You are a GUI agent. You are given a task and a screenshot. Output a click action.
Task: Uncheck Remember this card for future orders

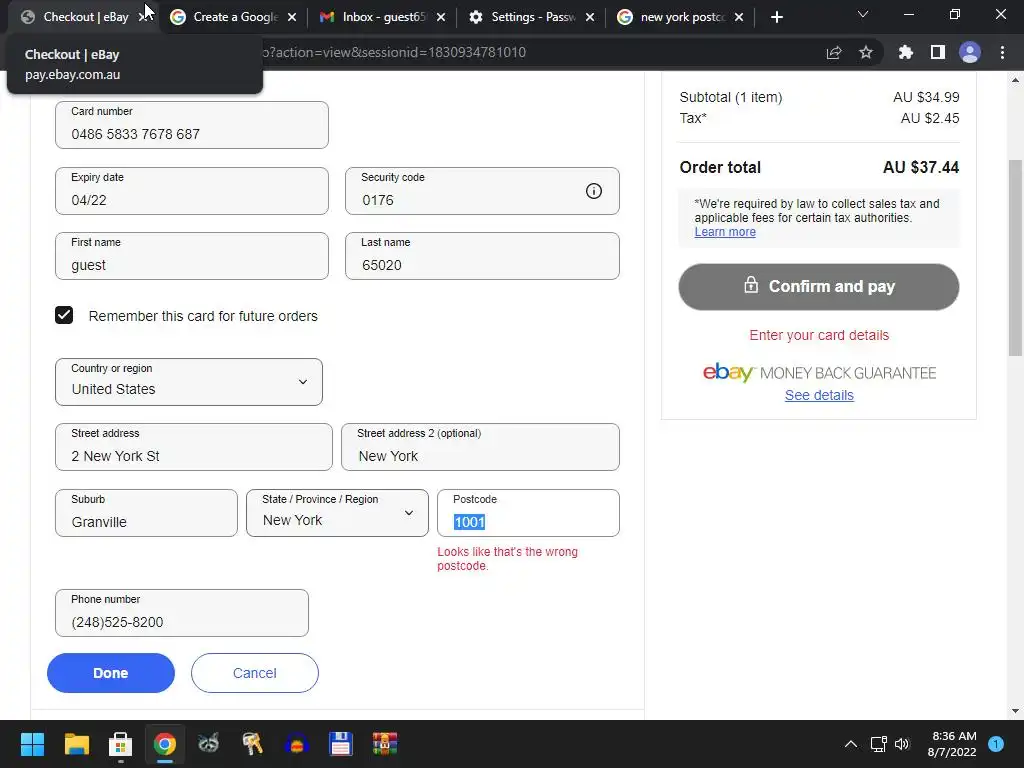tap(64, 315)
